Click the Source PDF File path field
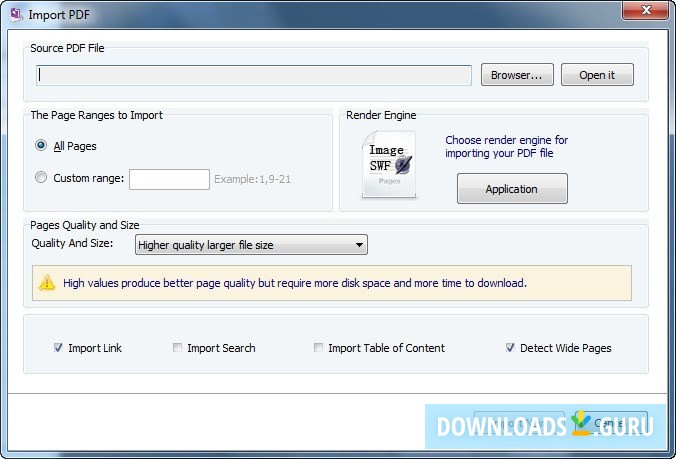The image size is (676, 459). pos(254,75)
